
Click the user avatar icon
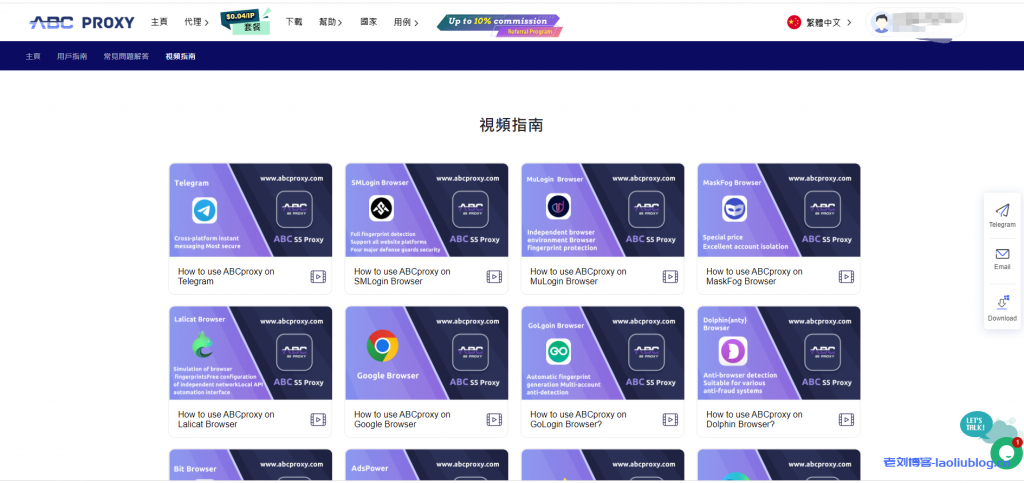click(x=881, y=22)
